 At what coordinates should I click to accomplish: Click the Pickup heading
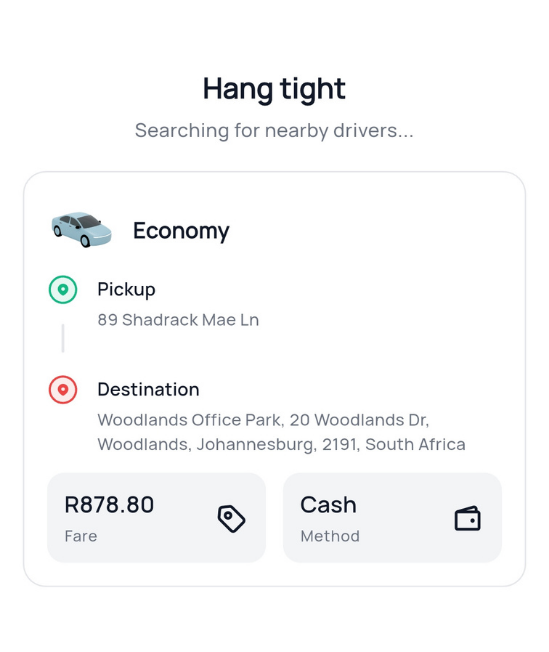126,289
